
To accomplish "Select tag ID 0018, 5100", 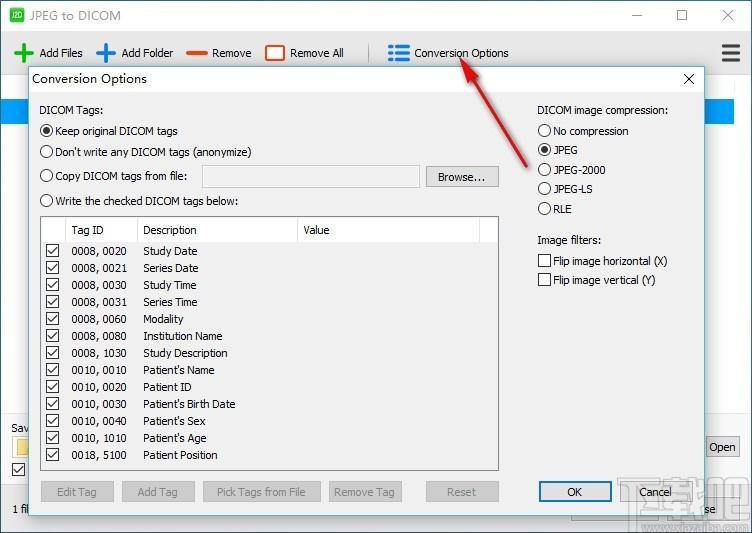I will 99,455.
